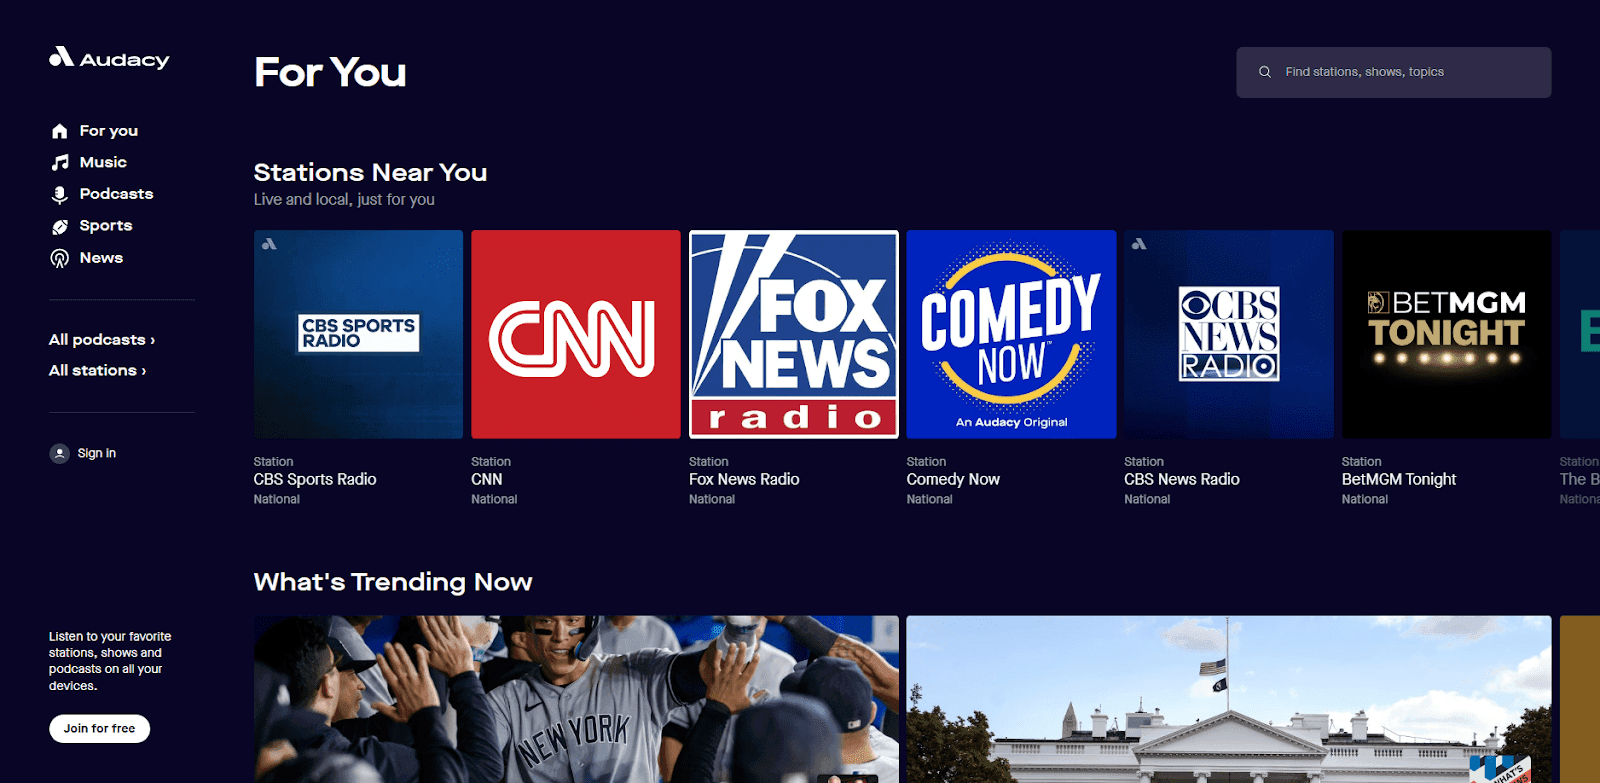The height and width of the screenshot is (783, 1600).
Task: Click the Audacy badge on CBS News tile
Action: click(x=1139, y=244)
